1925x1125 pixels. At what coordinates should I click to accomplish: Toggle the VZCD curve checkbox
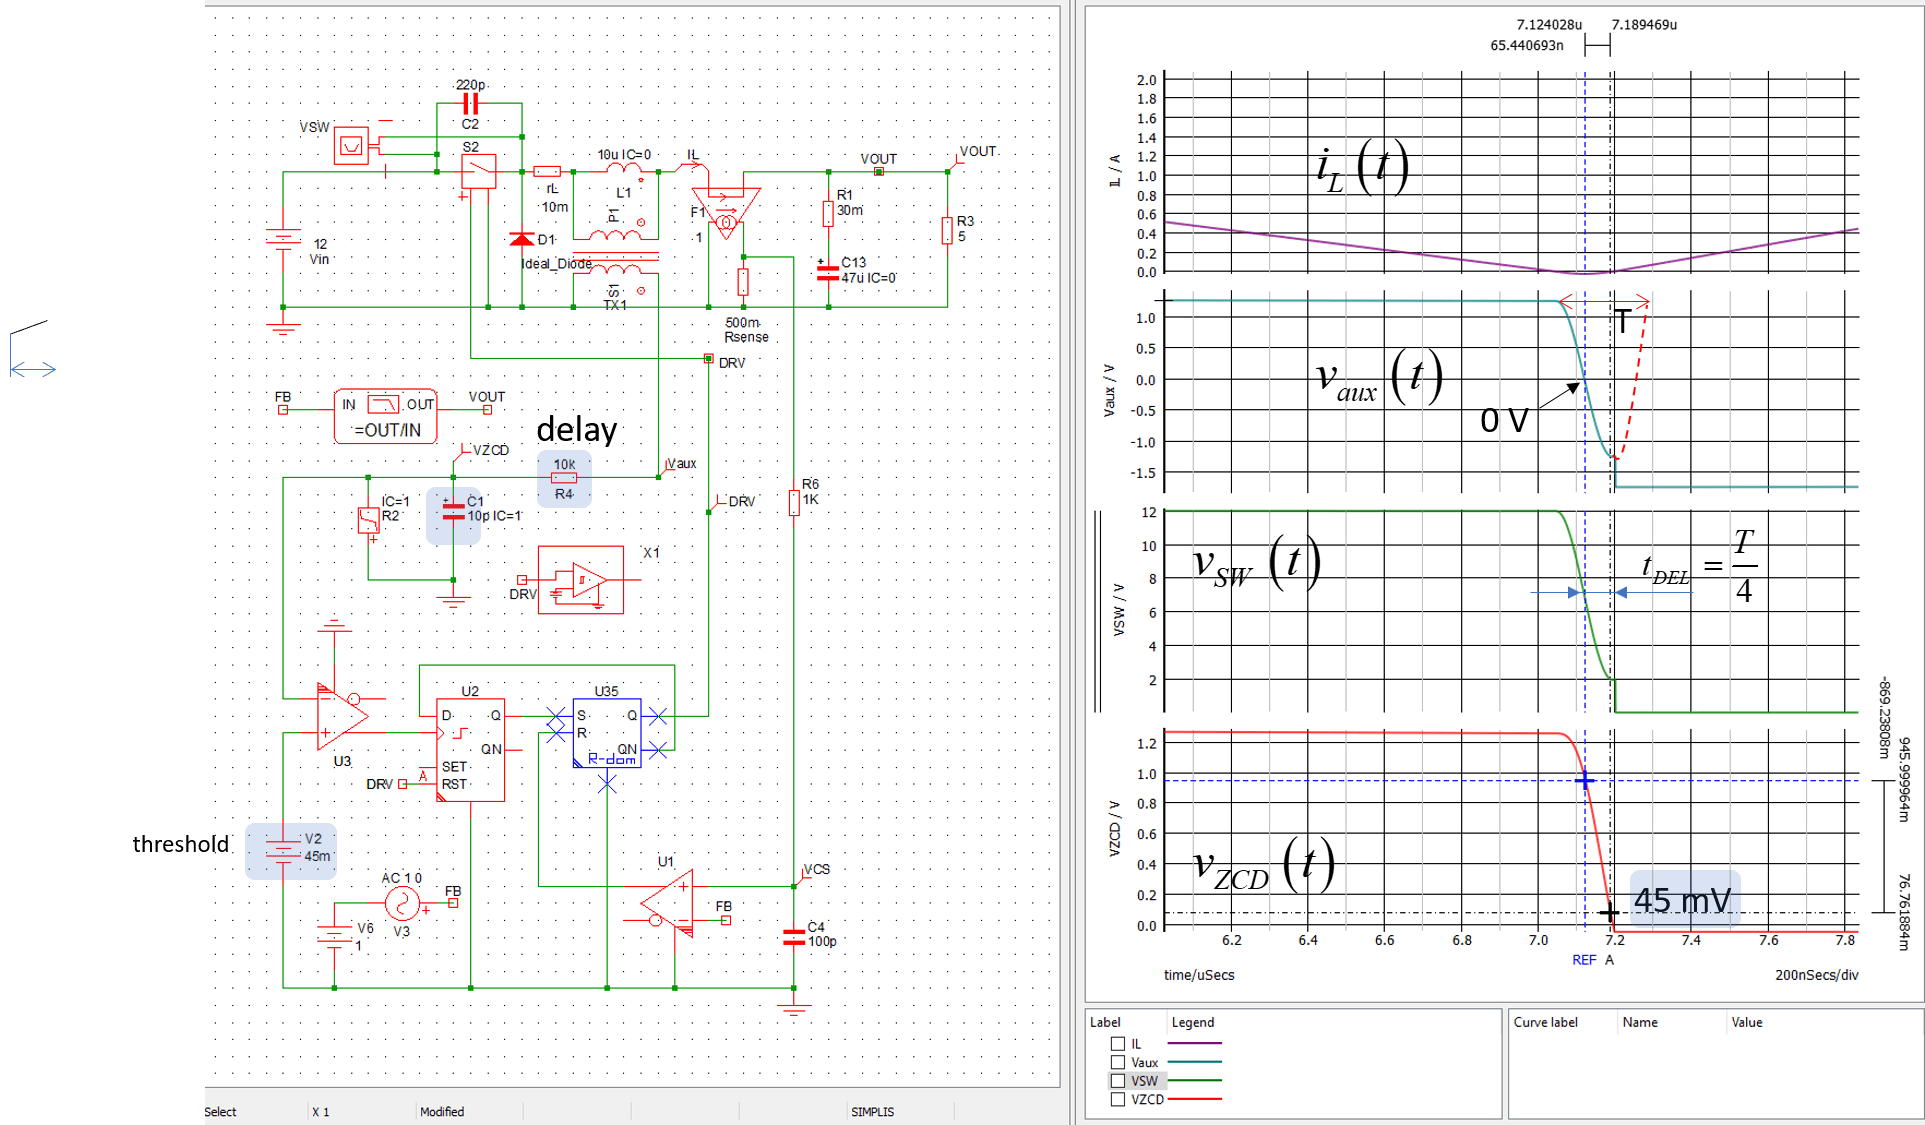click(1117, 1098)
